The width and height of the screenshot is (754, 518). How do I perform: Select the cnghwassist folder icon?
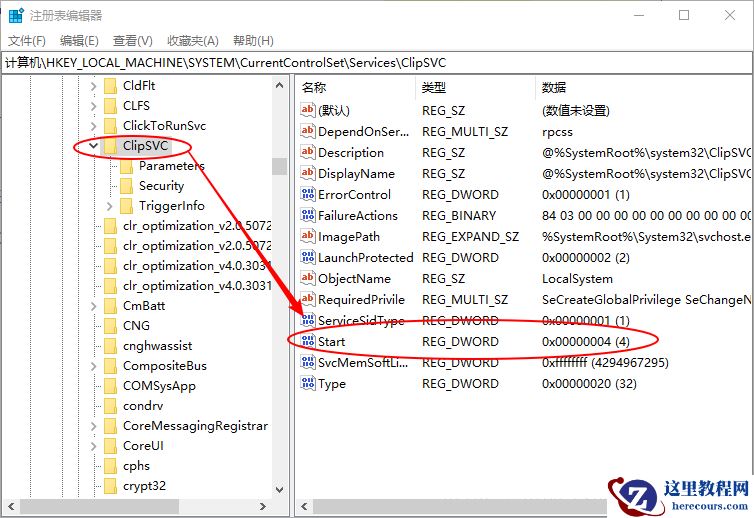pyautogui.click(x=111, y=346)
